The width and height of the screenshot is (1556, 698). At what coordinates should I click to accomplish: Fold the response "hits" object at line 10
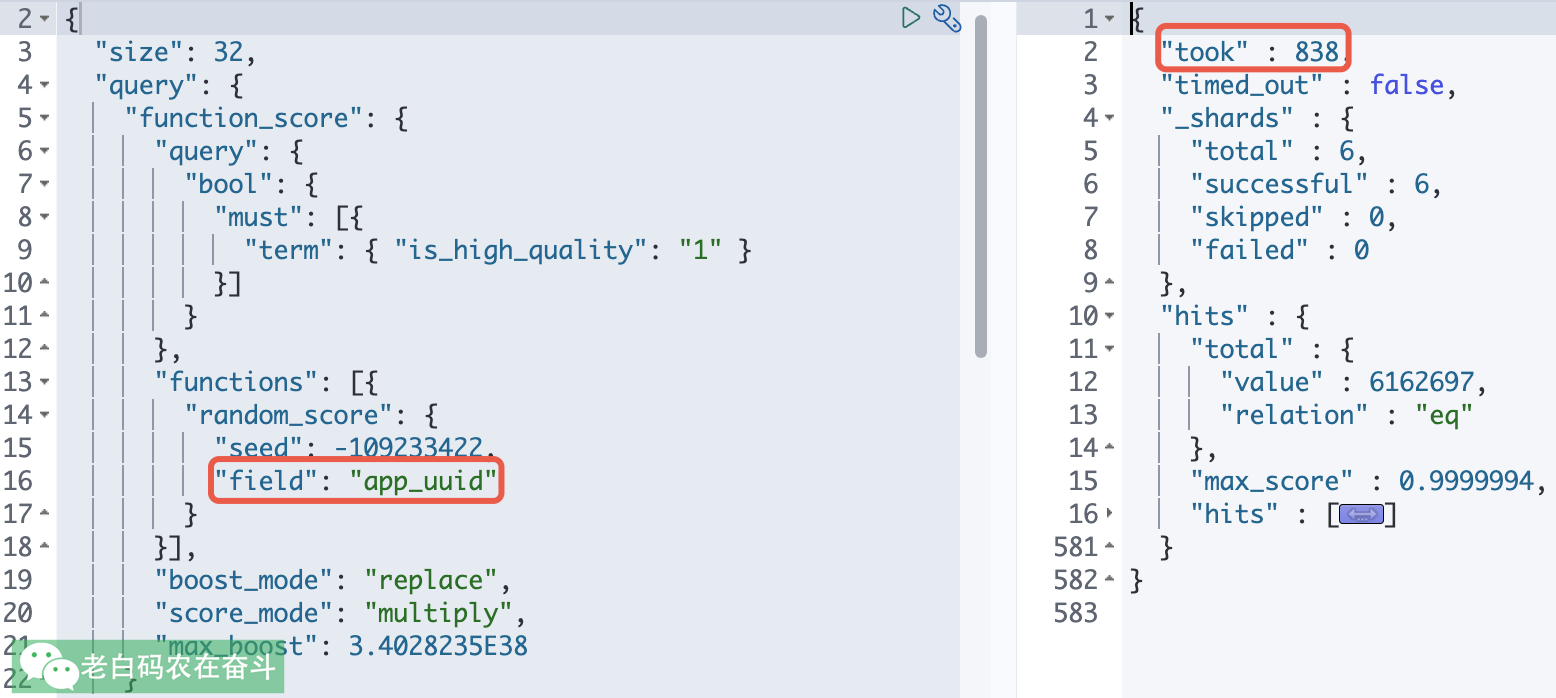click(1110, 317)
